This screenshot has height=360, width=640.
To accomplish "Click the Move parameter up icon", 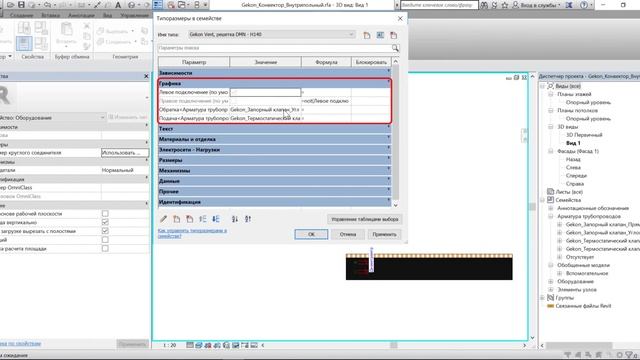I will (x=203, y=219).
